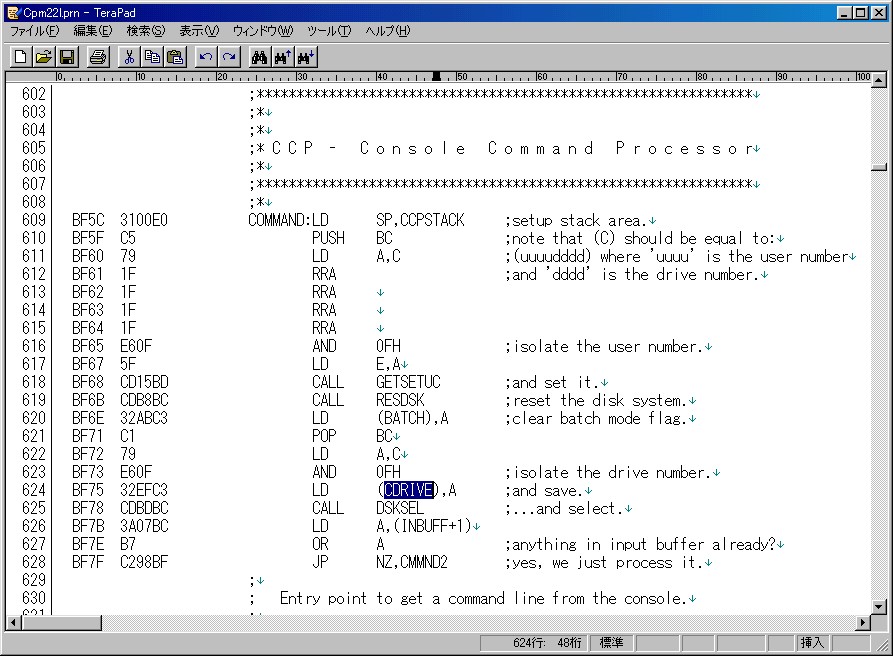Click the COMMAND: label on line 609
This screenshot has height=656, width=893.
click(280, 220)
